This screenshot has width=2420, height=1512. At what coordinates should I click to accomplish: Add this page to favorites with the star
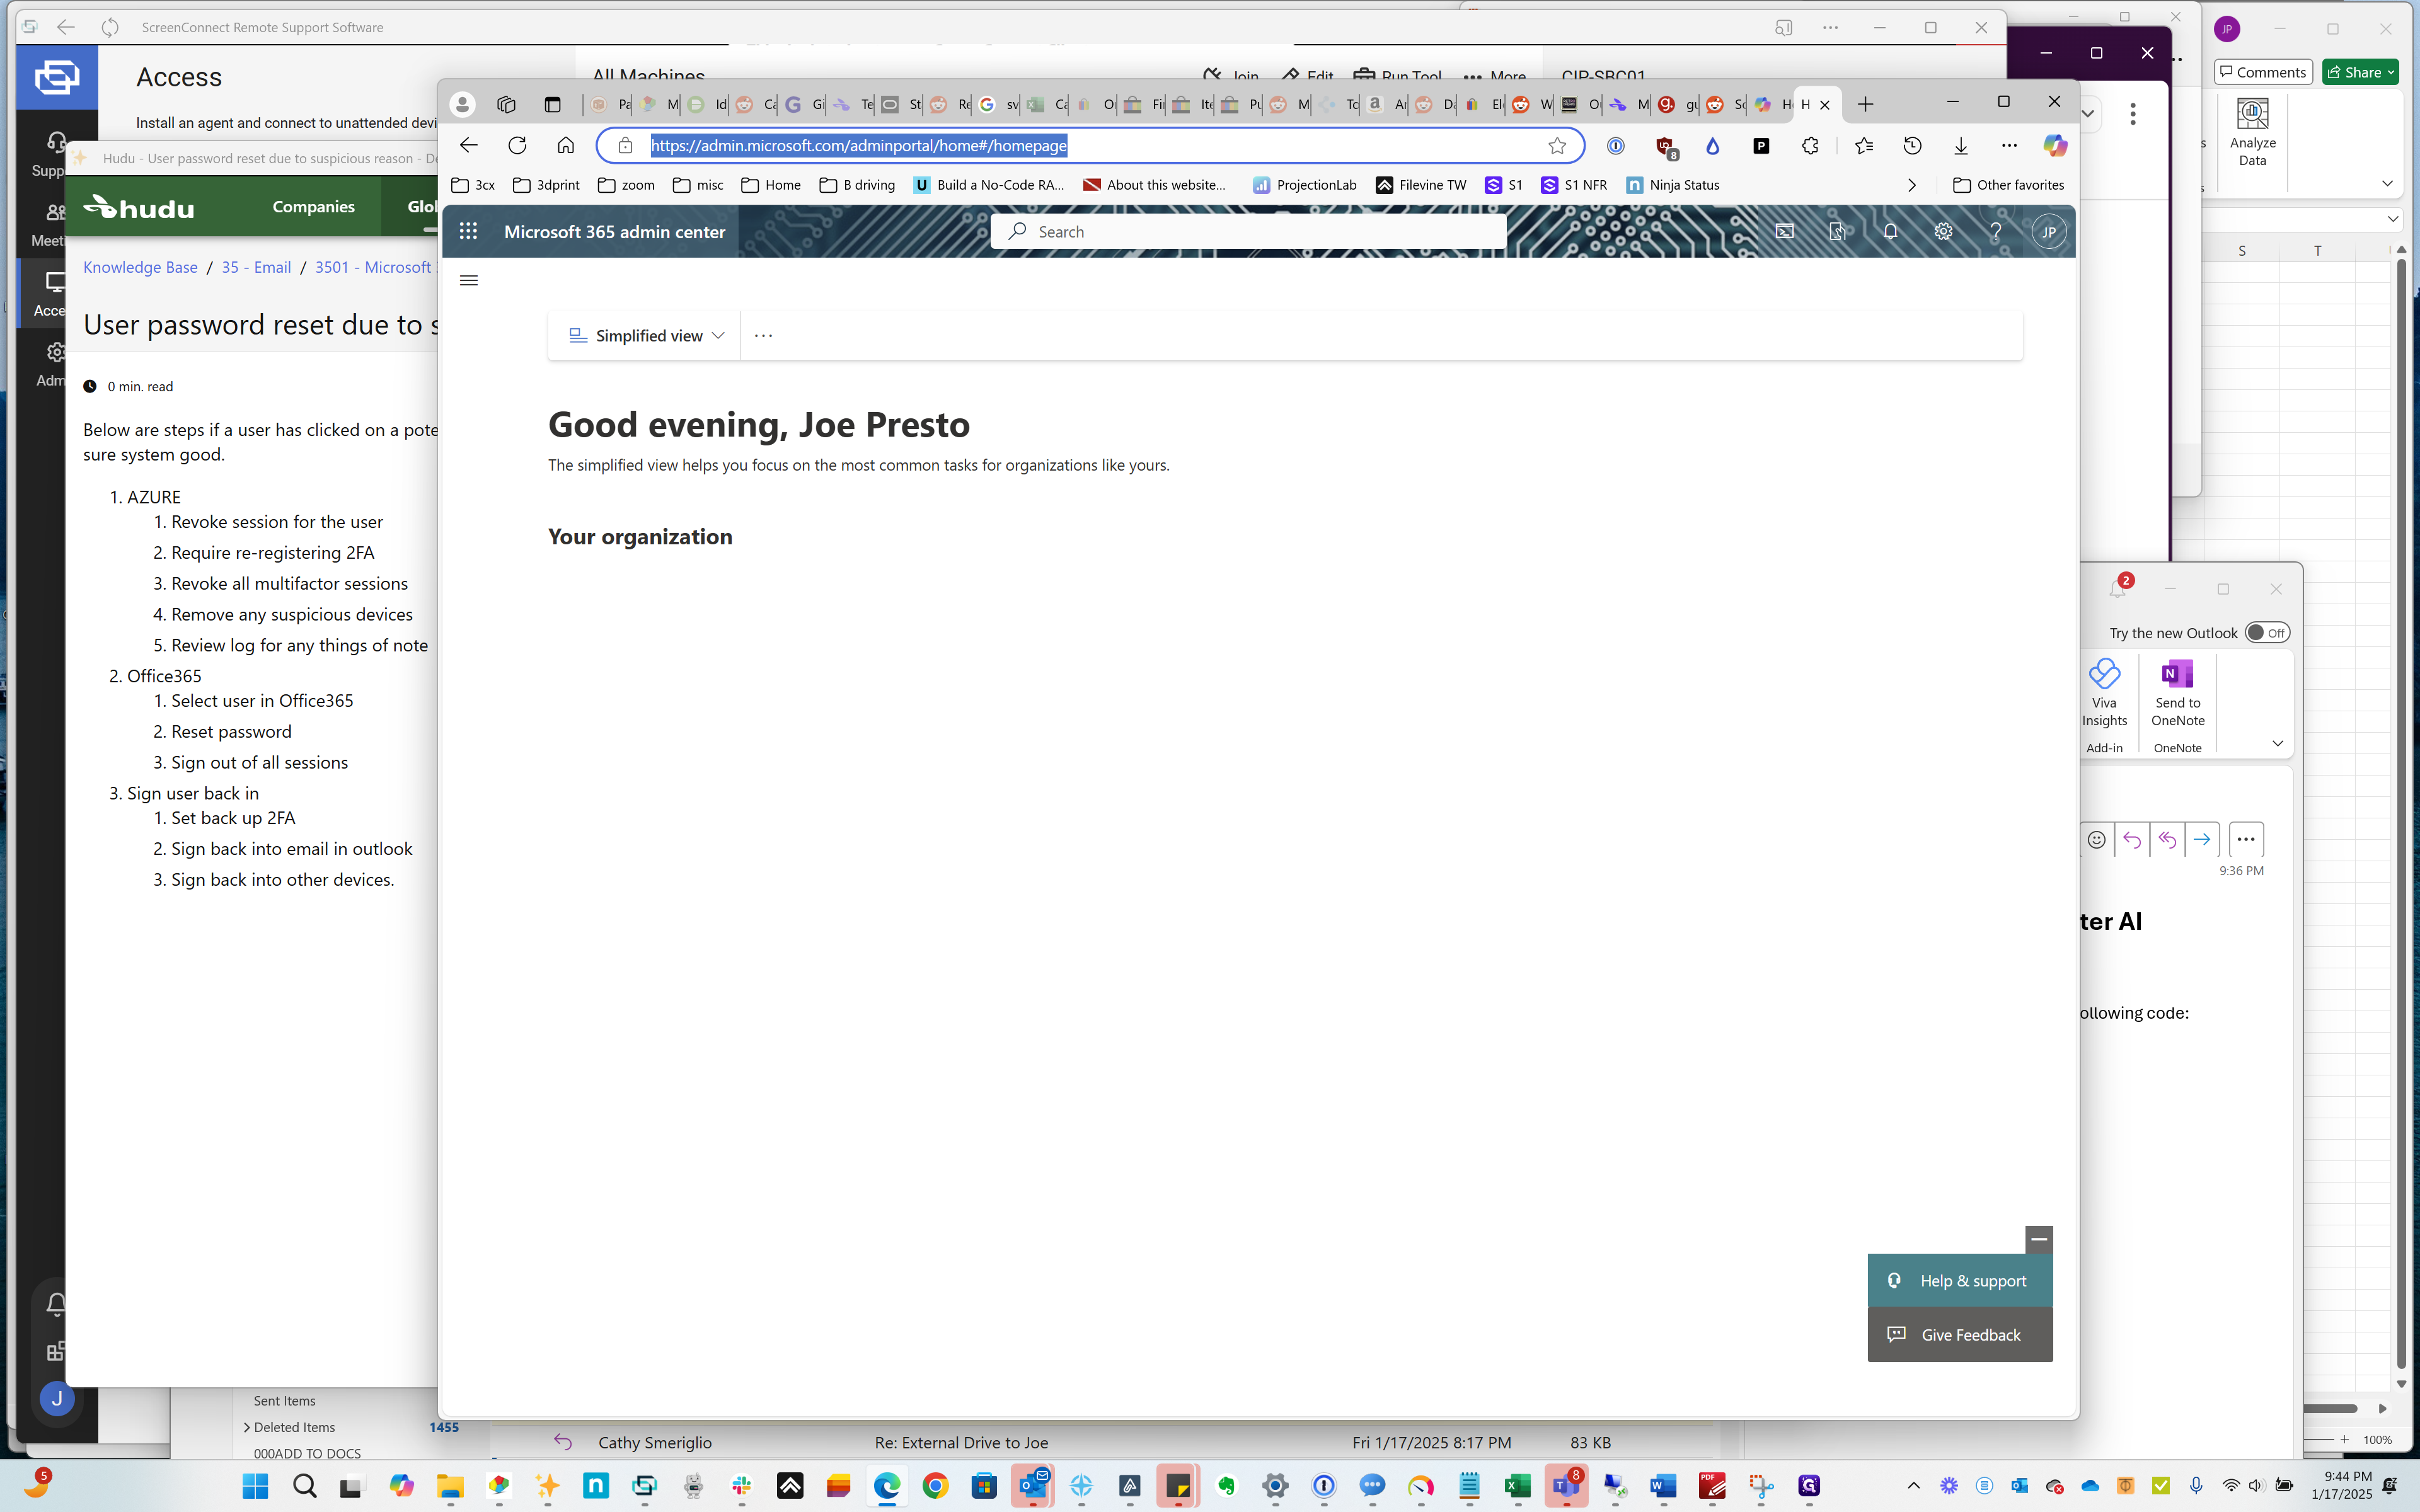point(1557,146)
